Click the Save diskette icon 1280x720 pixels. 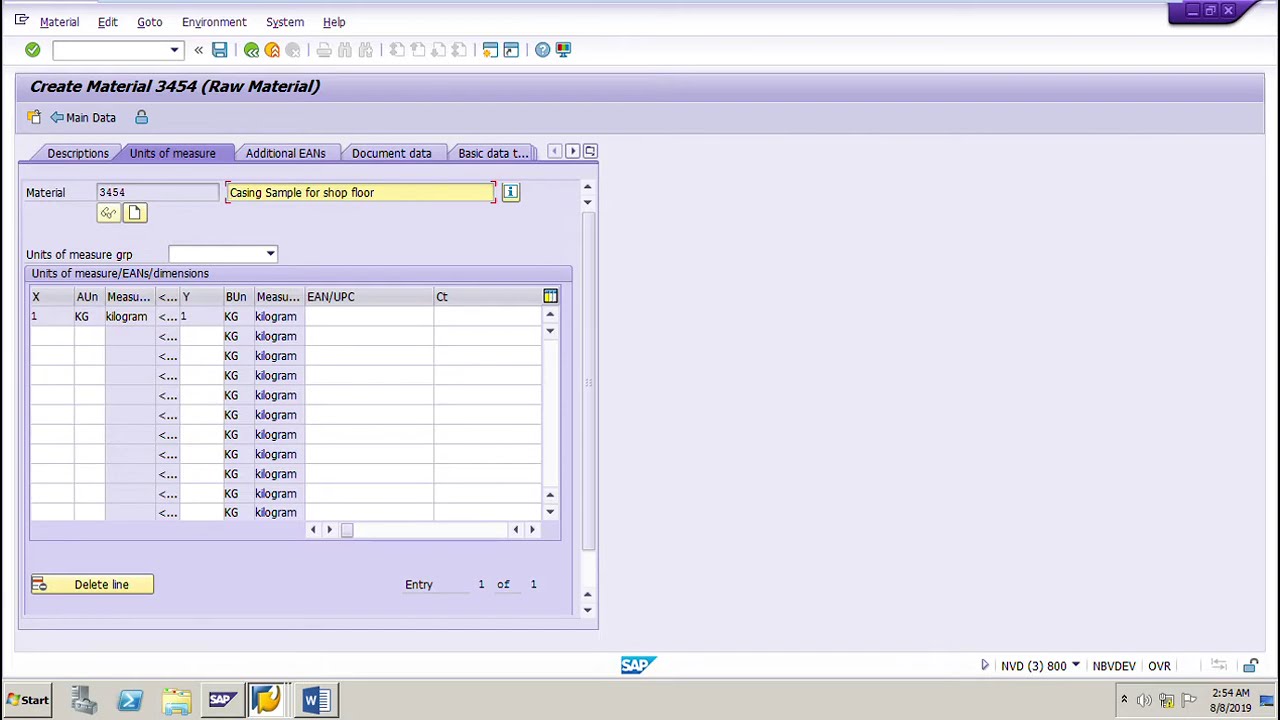[219, 50]
